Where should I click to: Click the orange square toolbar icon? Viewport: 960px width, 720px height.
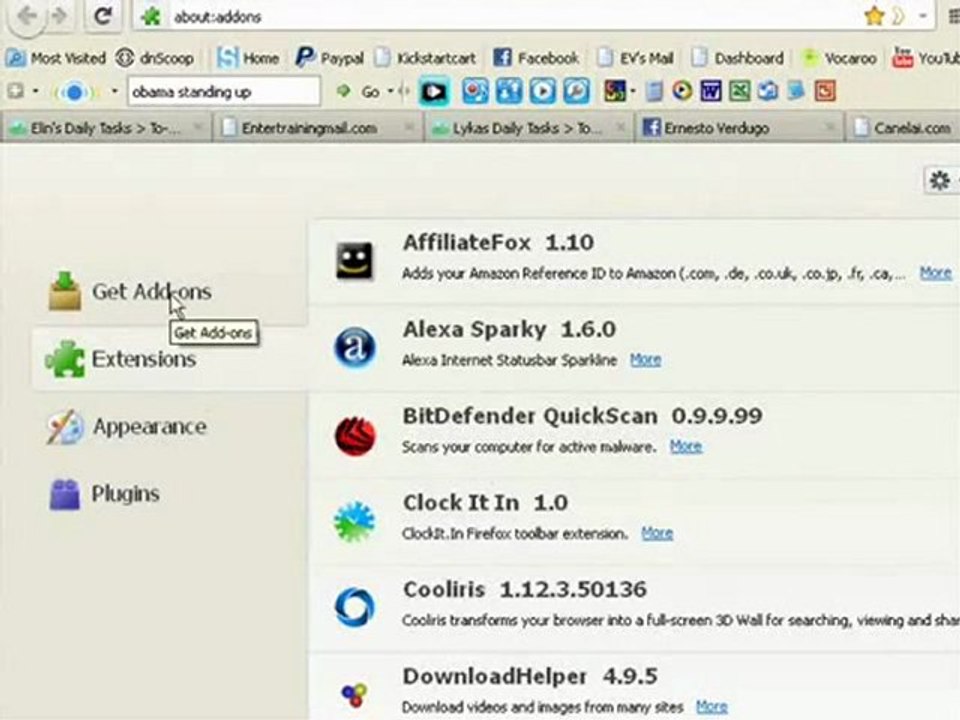pos(825,92)
